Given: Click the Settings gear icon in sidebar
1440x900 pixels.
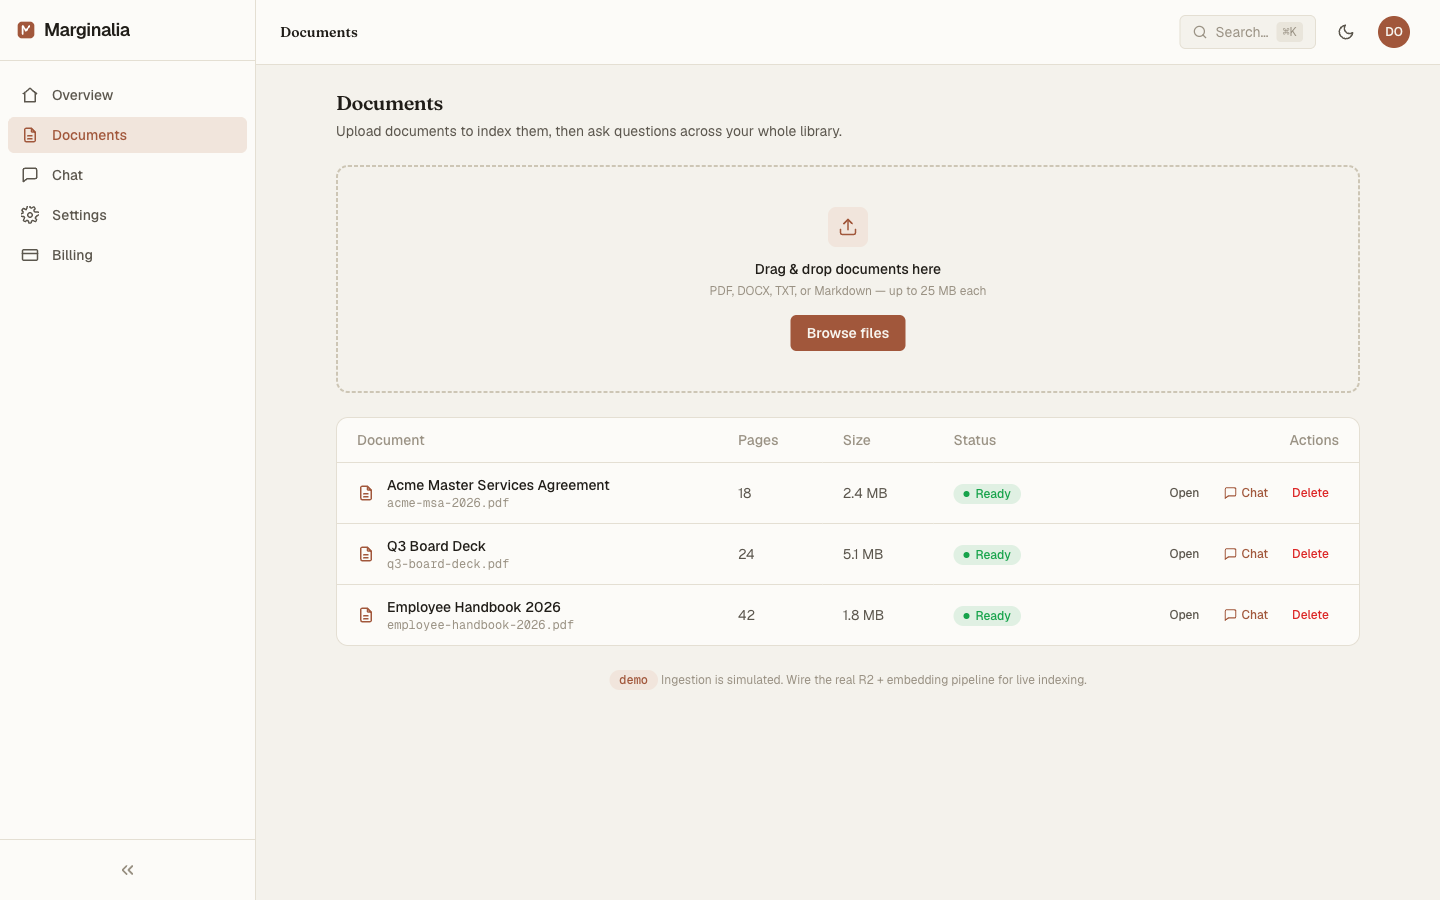Looking at the screenshot, I should point(30,215).
